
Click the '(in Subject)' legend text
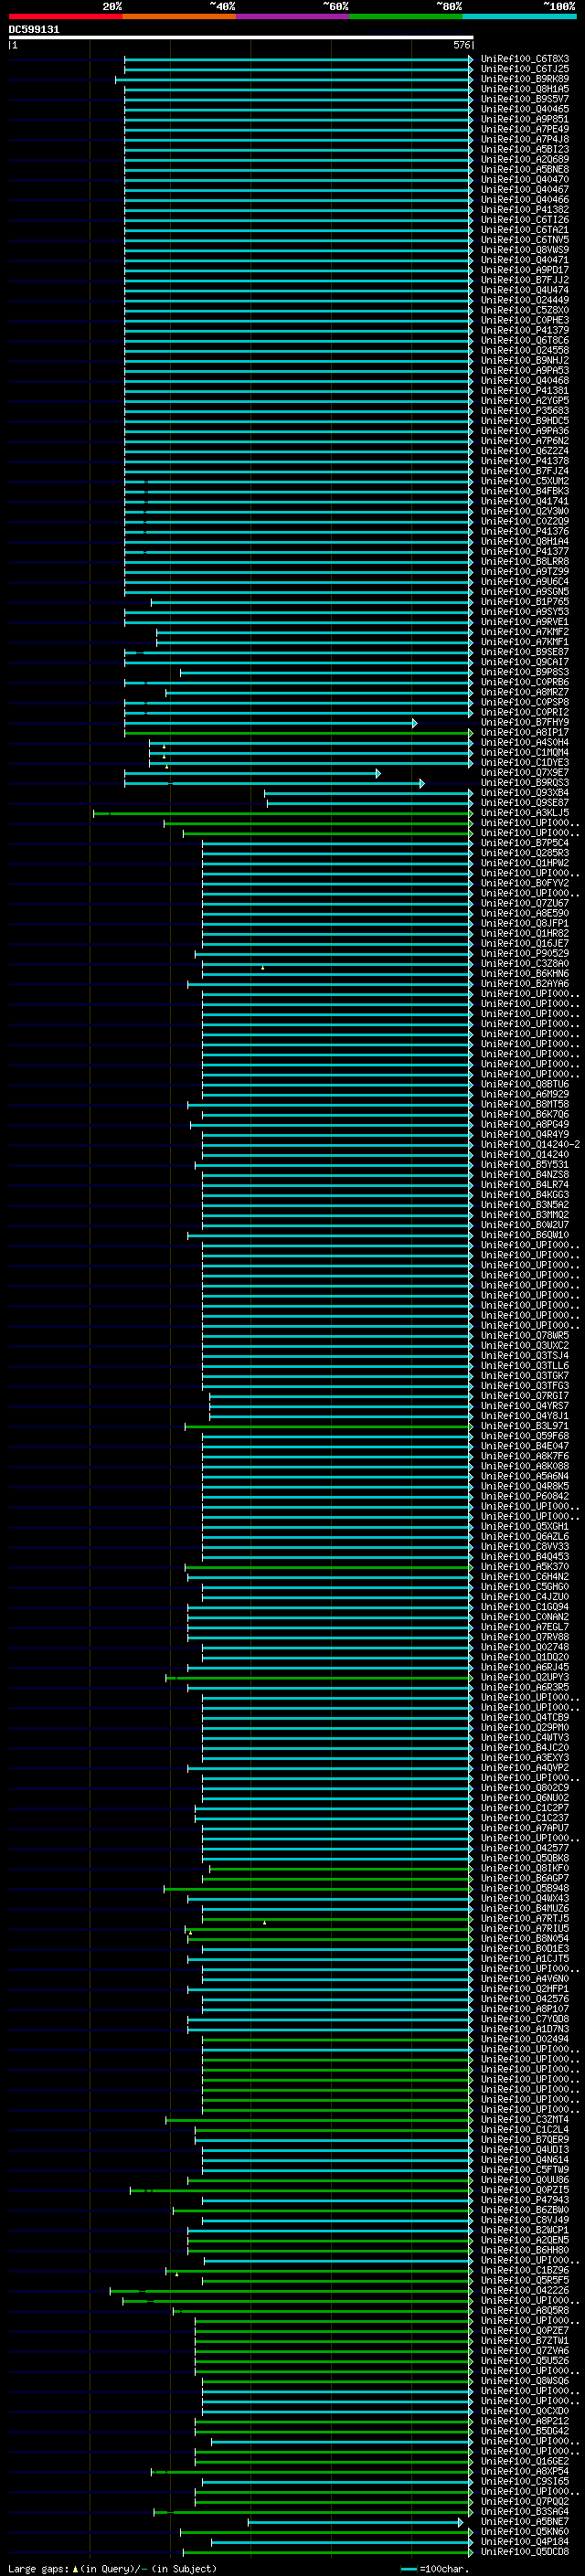(184, 2569)
